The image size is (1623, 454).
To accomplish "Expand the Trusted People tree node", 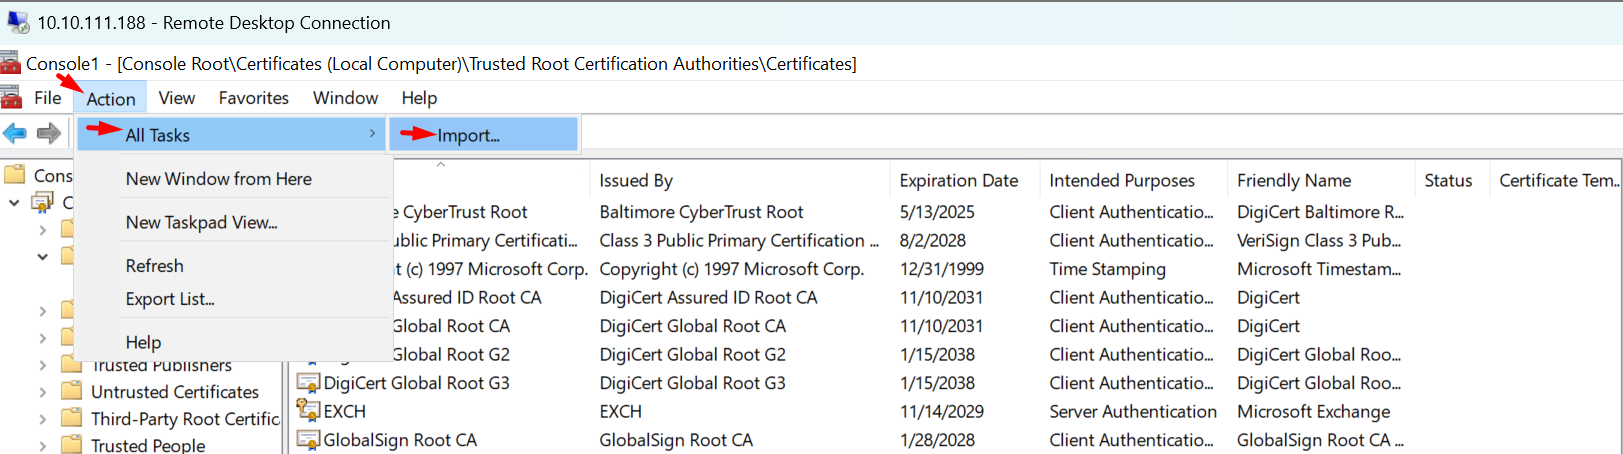I will (x=42, y=446).
